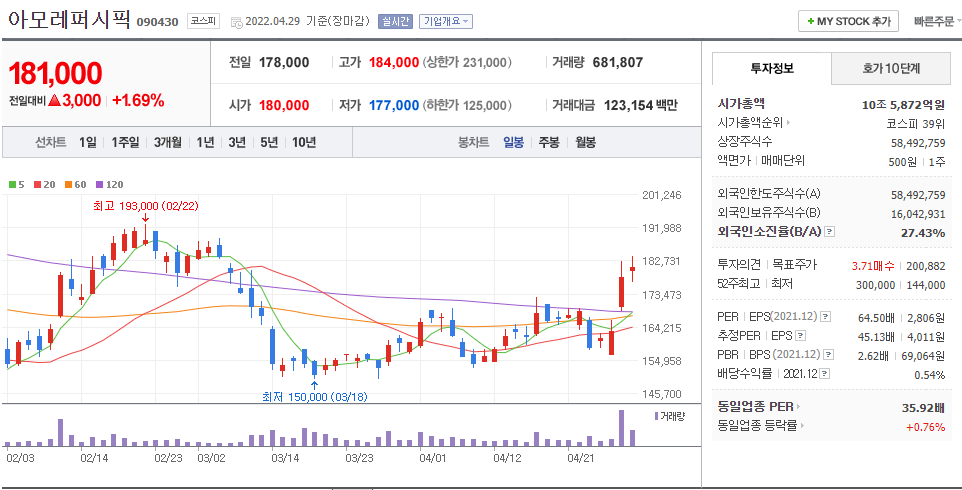The image size is (962, 490).
Task: Select the 5년 line chart period
Action: coord(269,143)
